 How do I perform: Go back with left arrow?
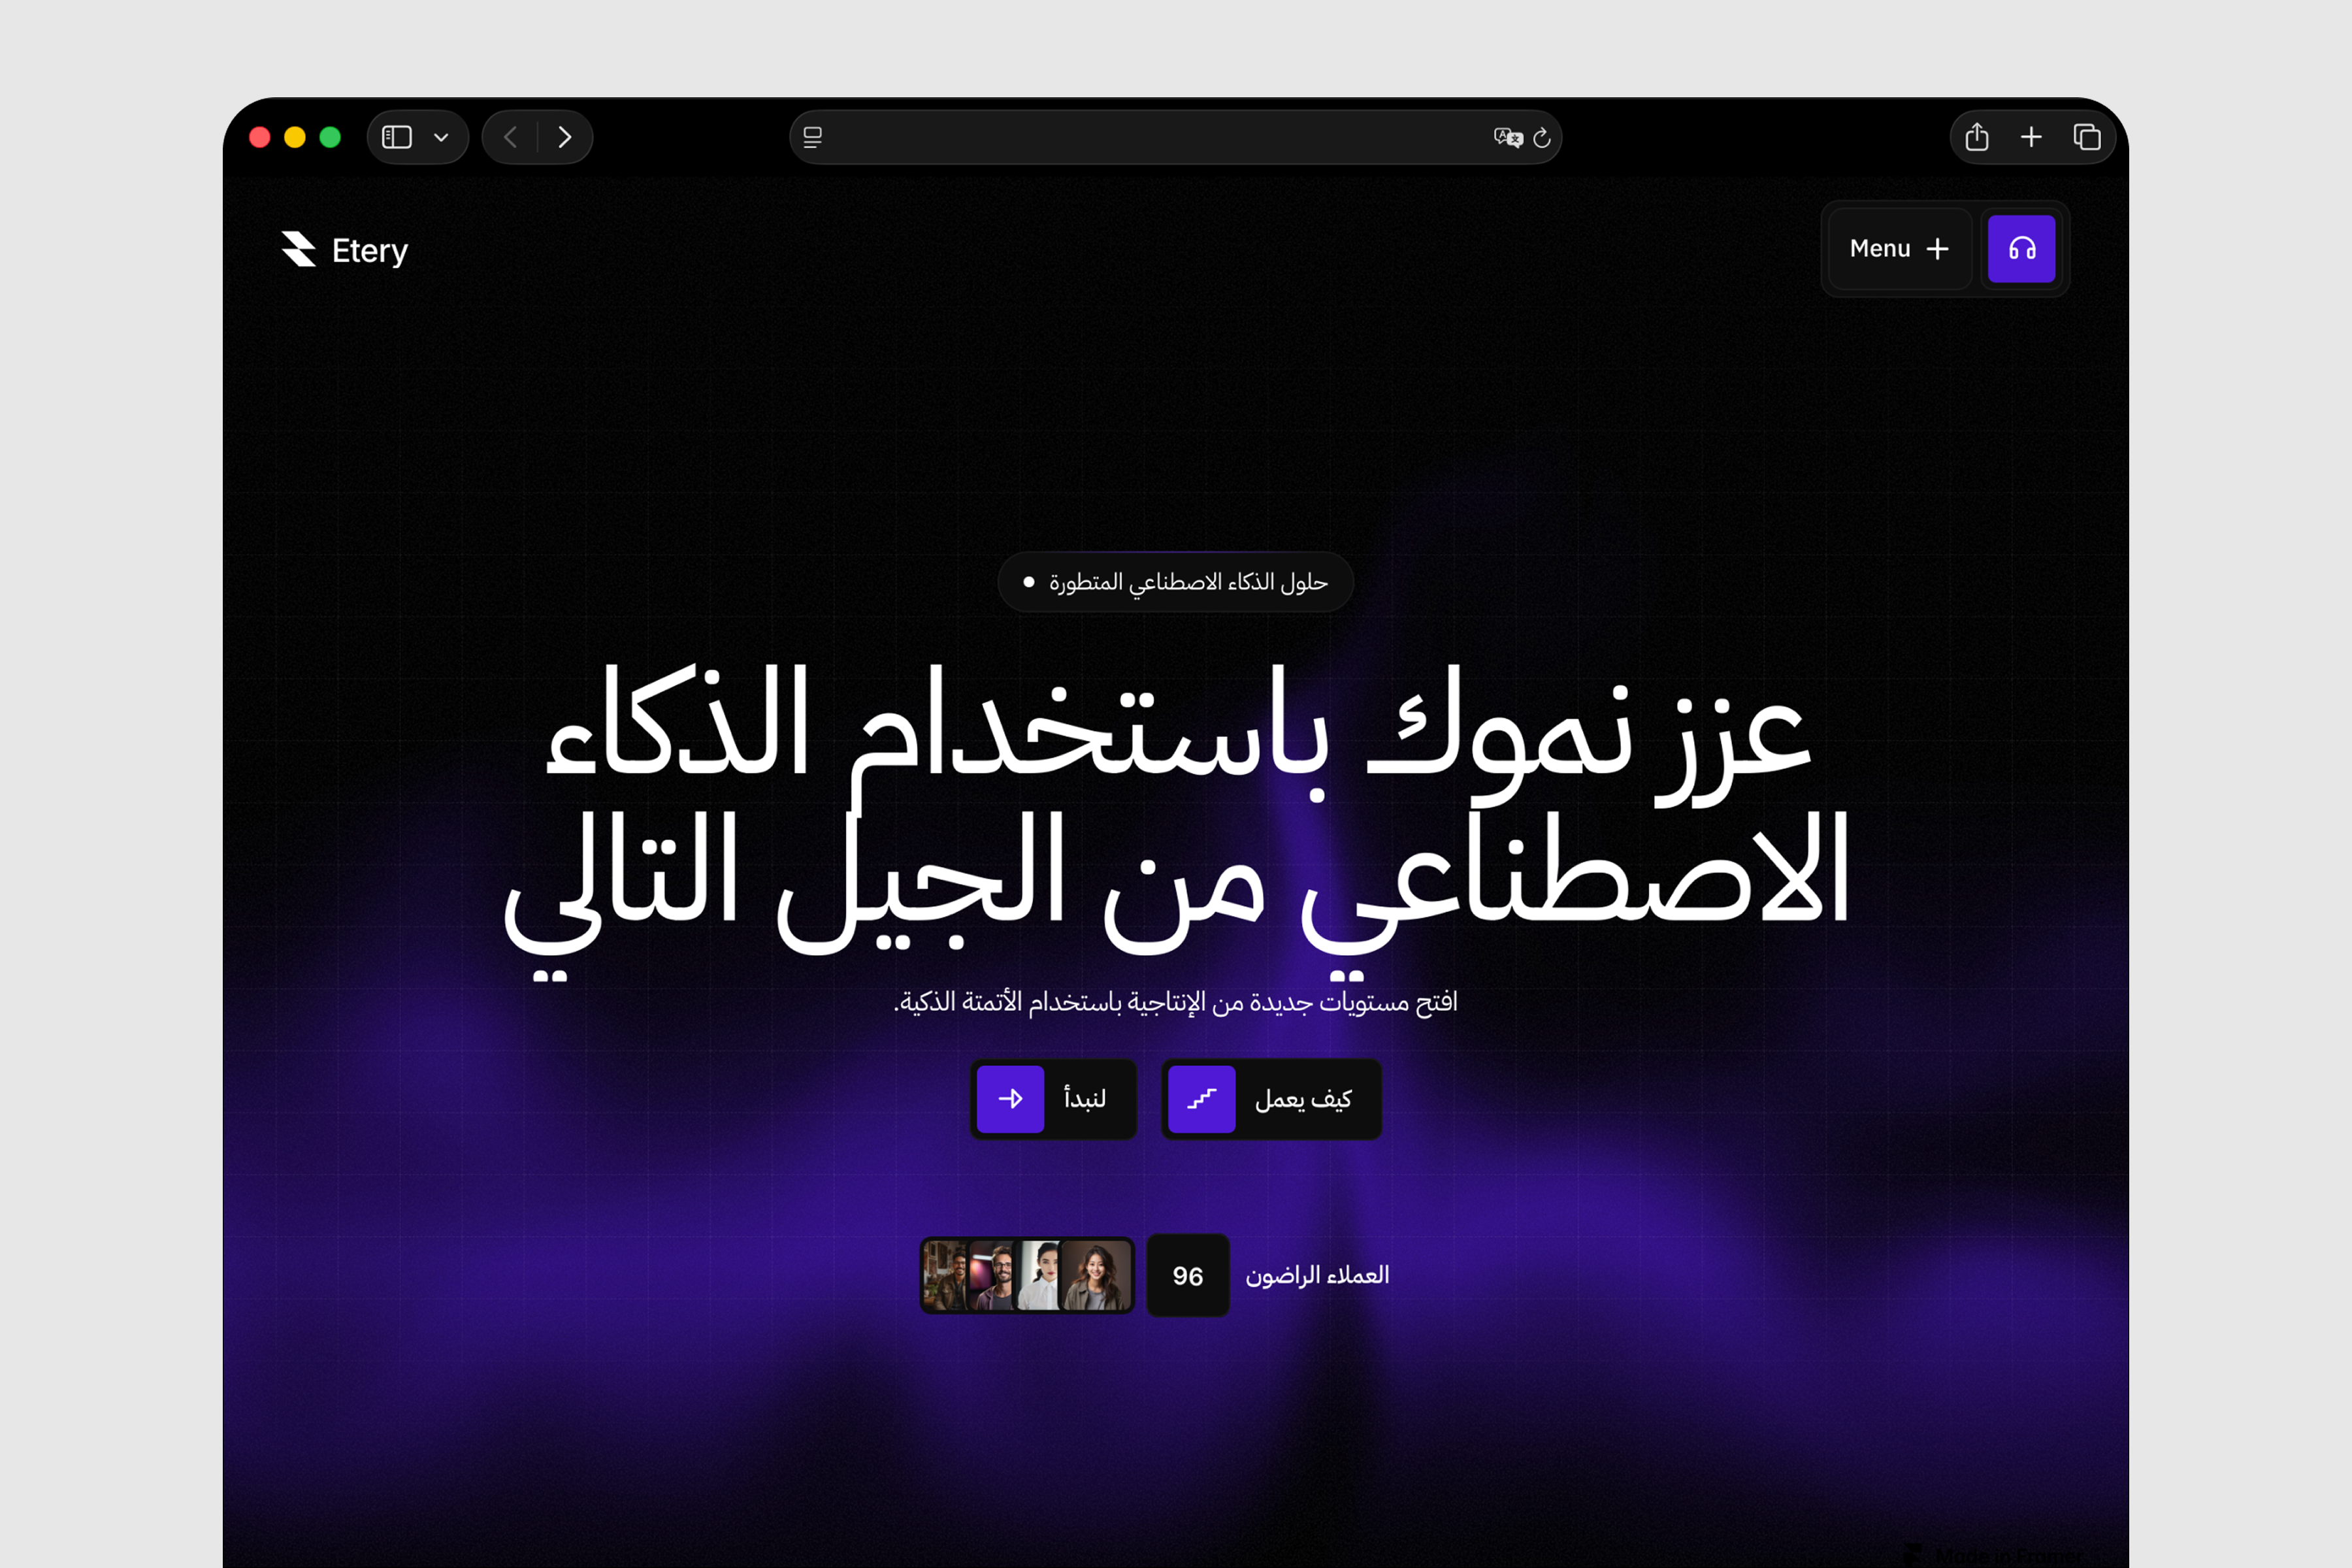coord(511,137)
